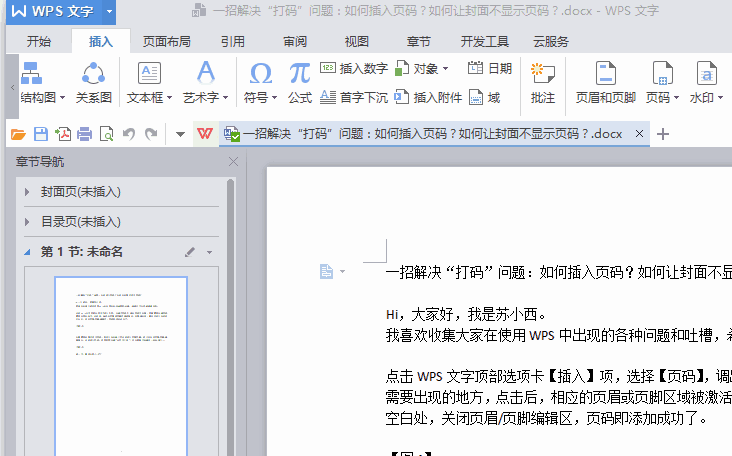Expand the 符号 dropdown arrow
The height and width of the screenshot is (456, 732).
point(274,98)
